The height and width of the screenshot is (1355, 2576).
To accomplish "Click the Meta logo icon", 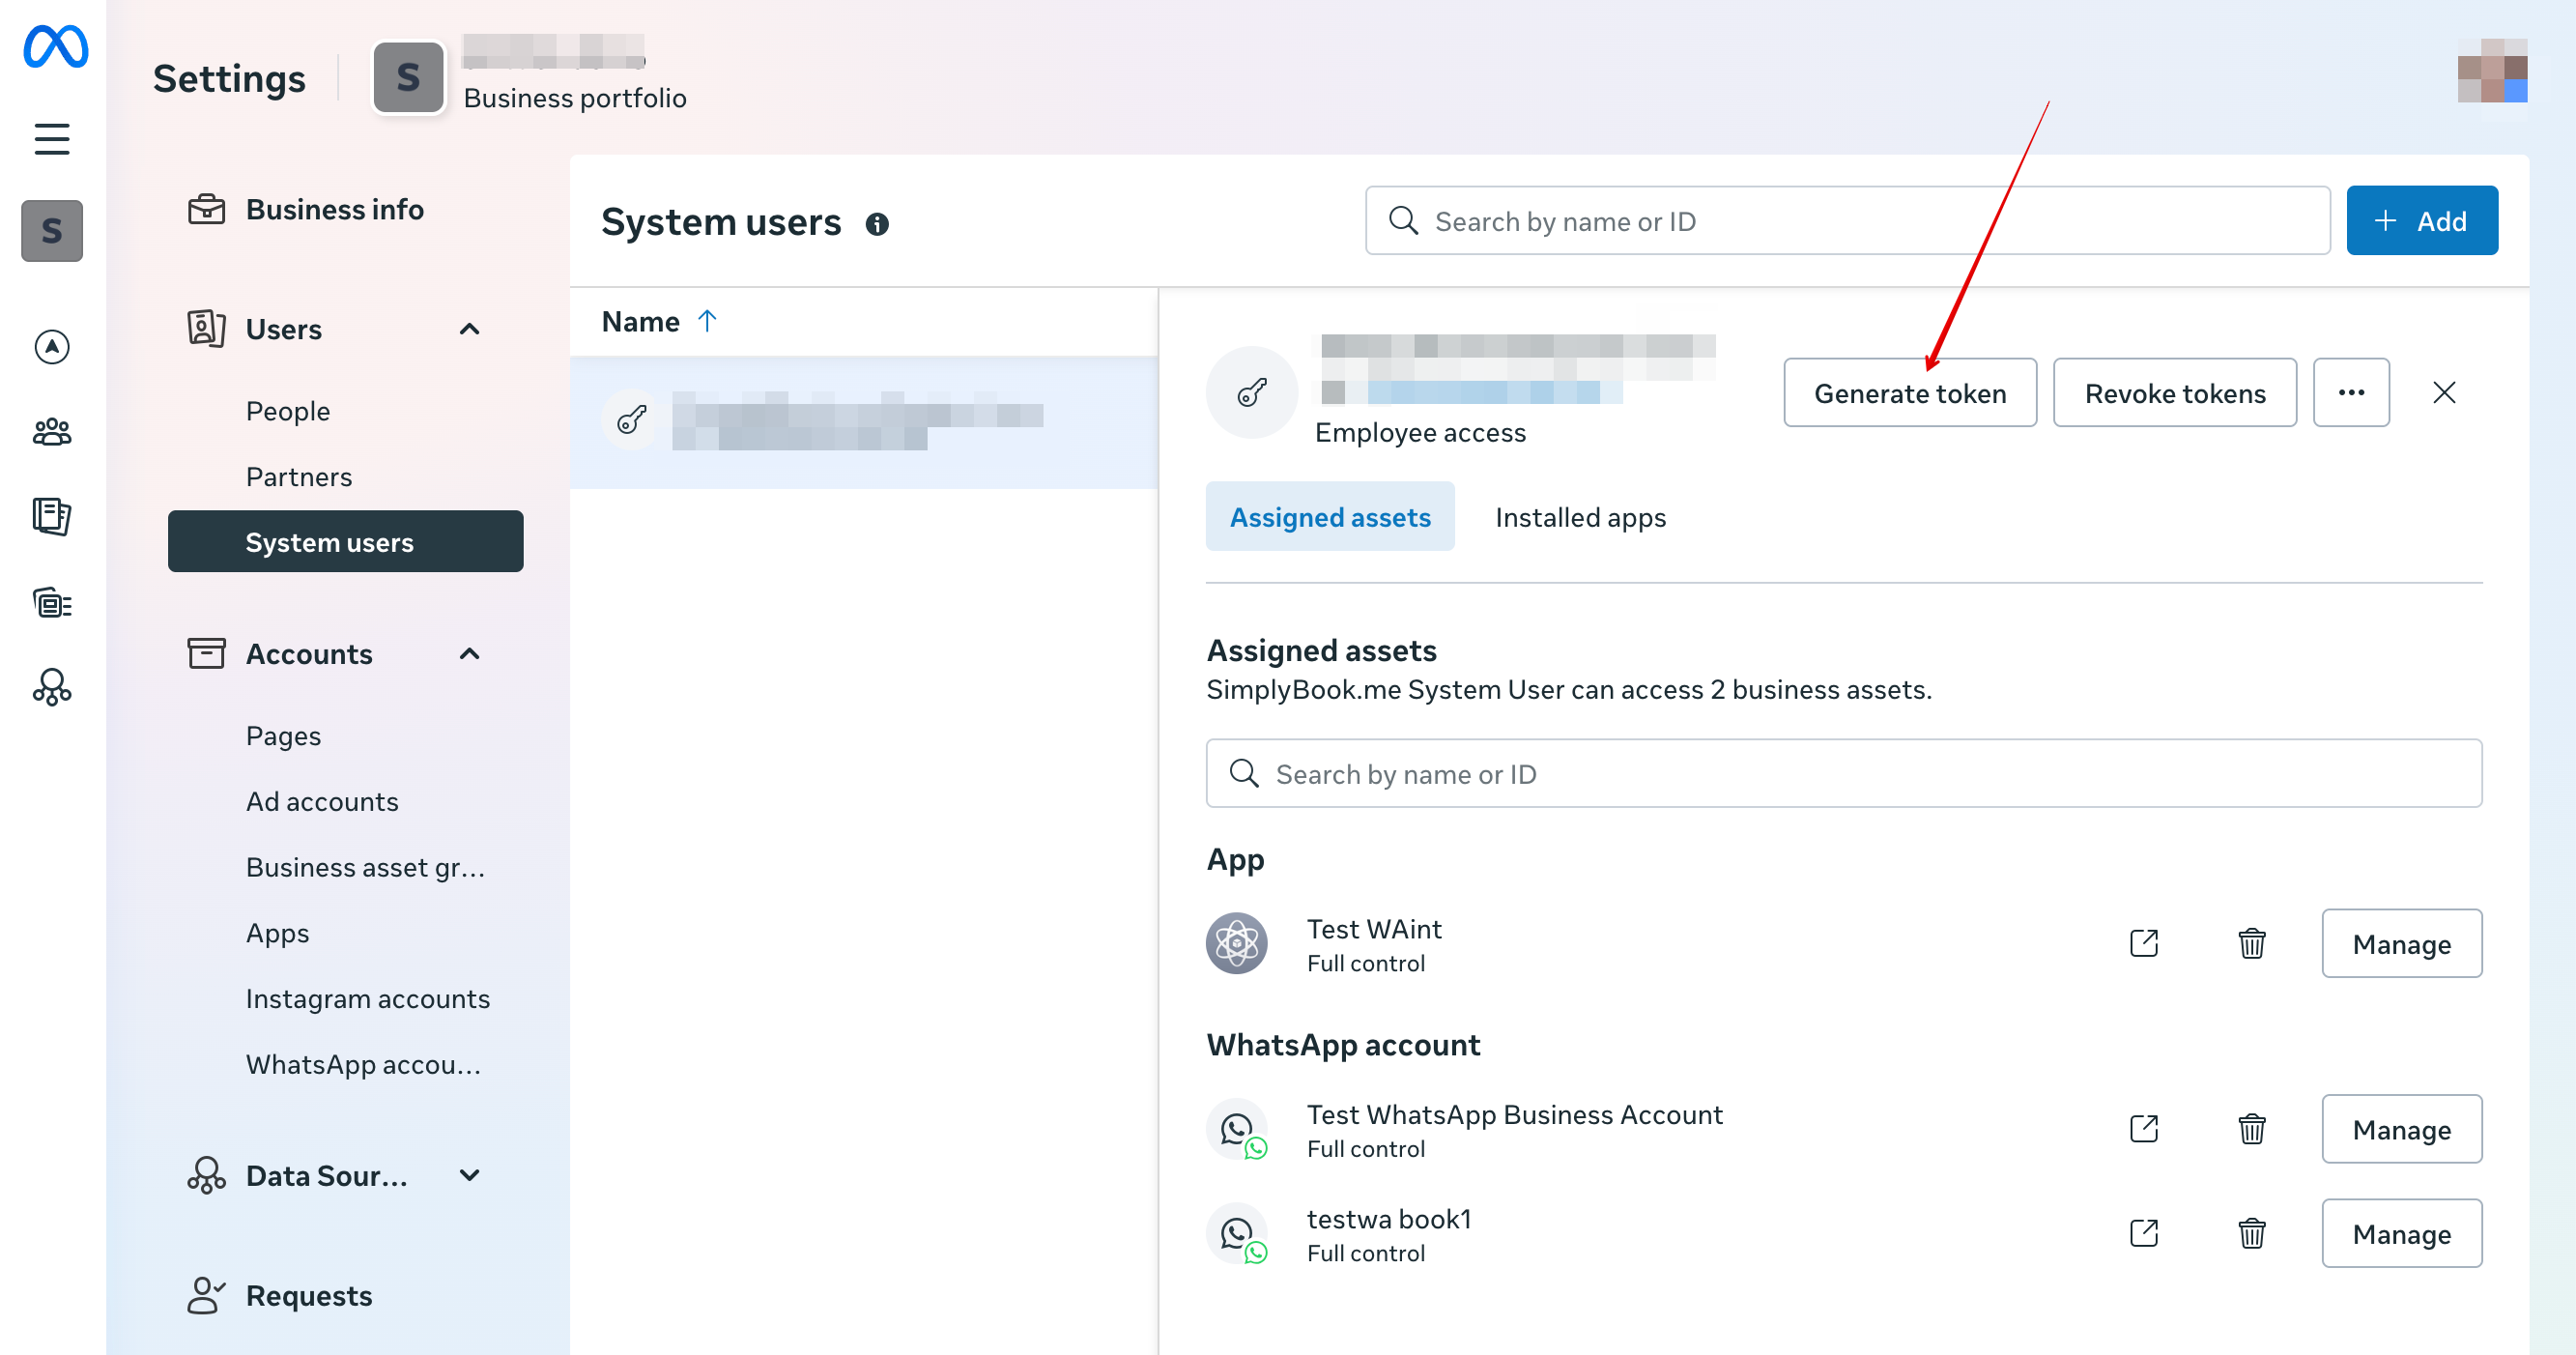I will point(55,47).
